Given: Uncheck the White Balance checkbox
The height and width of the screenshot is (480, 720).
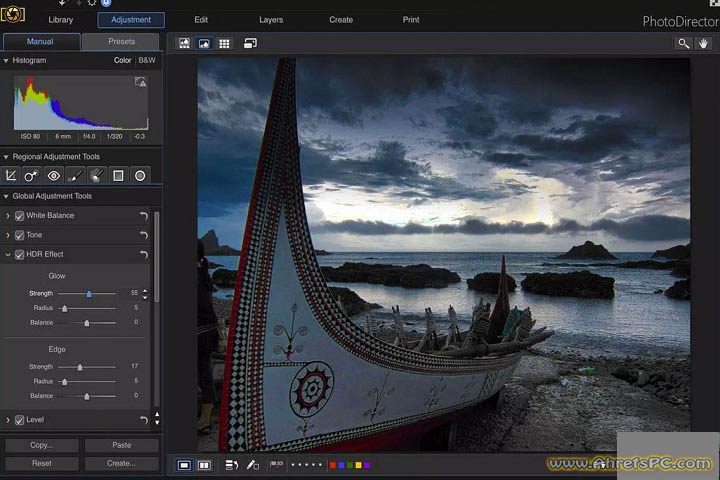Looking at the screenshot, I should click(19, 216).
